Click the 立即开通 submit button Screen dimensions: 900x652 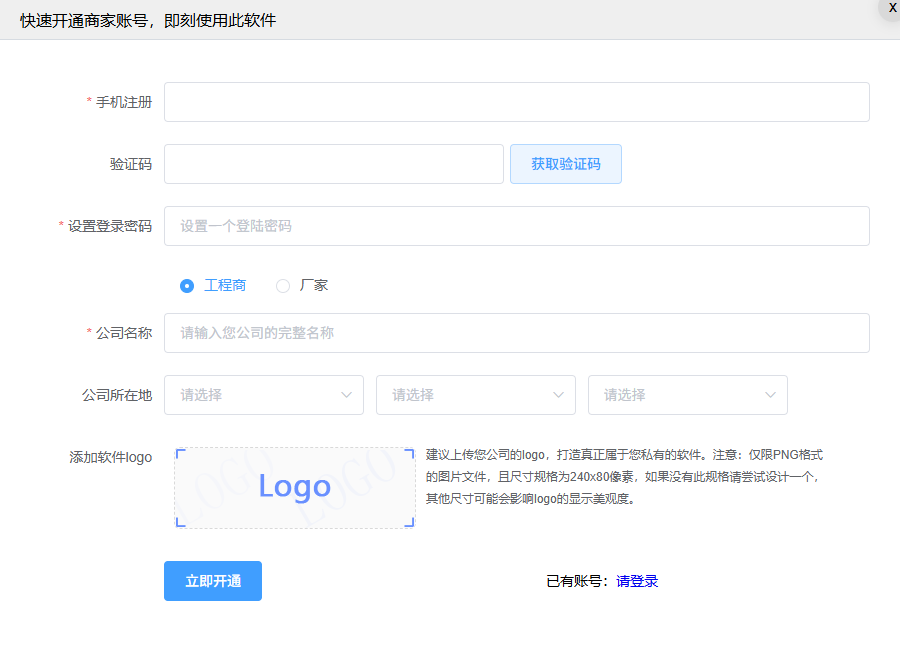[213, 581]
